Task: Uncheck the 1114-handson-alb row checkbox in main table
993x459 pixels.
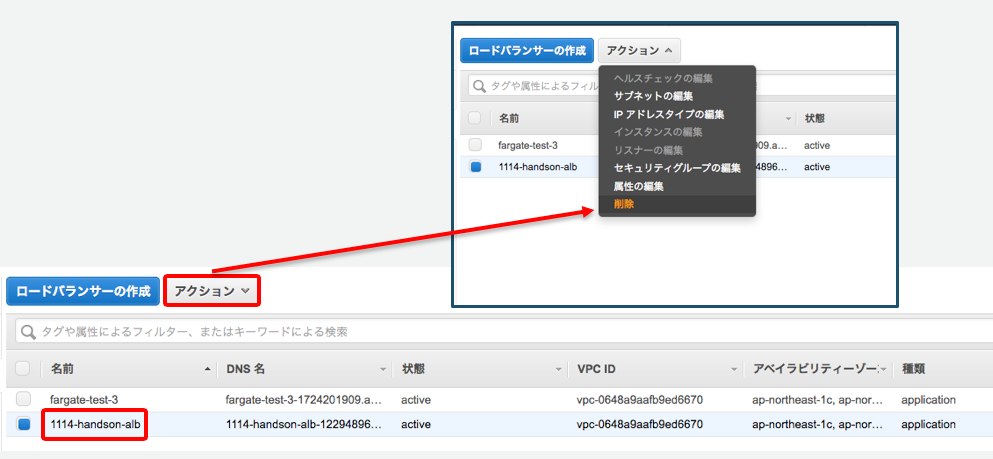Action: (x=23, y=424)
